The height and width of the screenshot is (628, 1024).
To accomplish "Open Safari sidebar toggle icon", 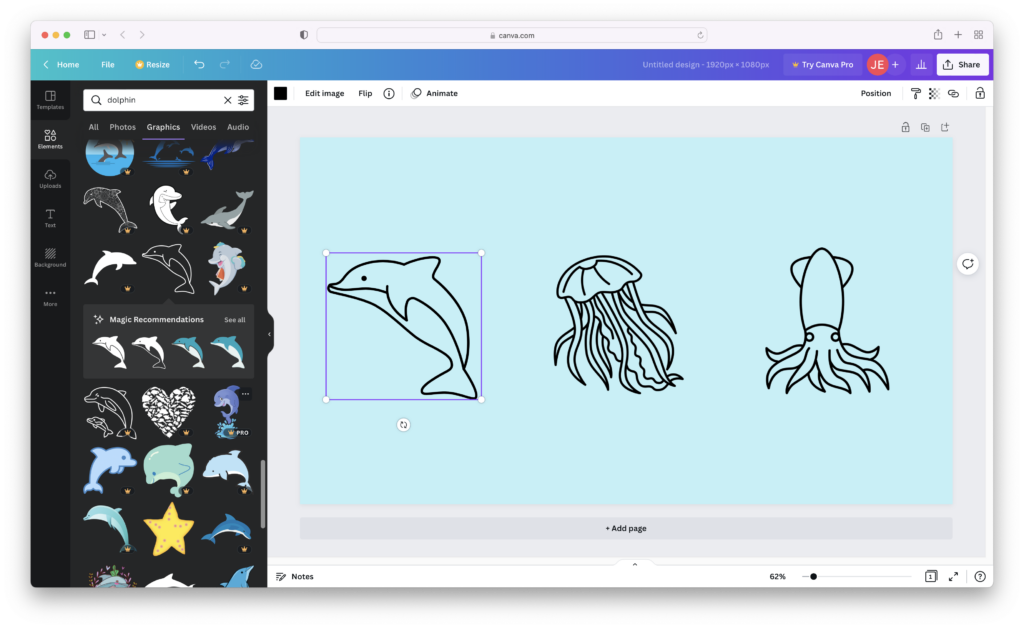I will pos(89,35).
